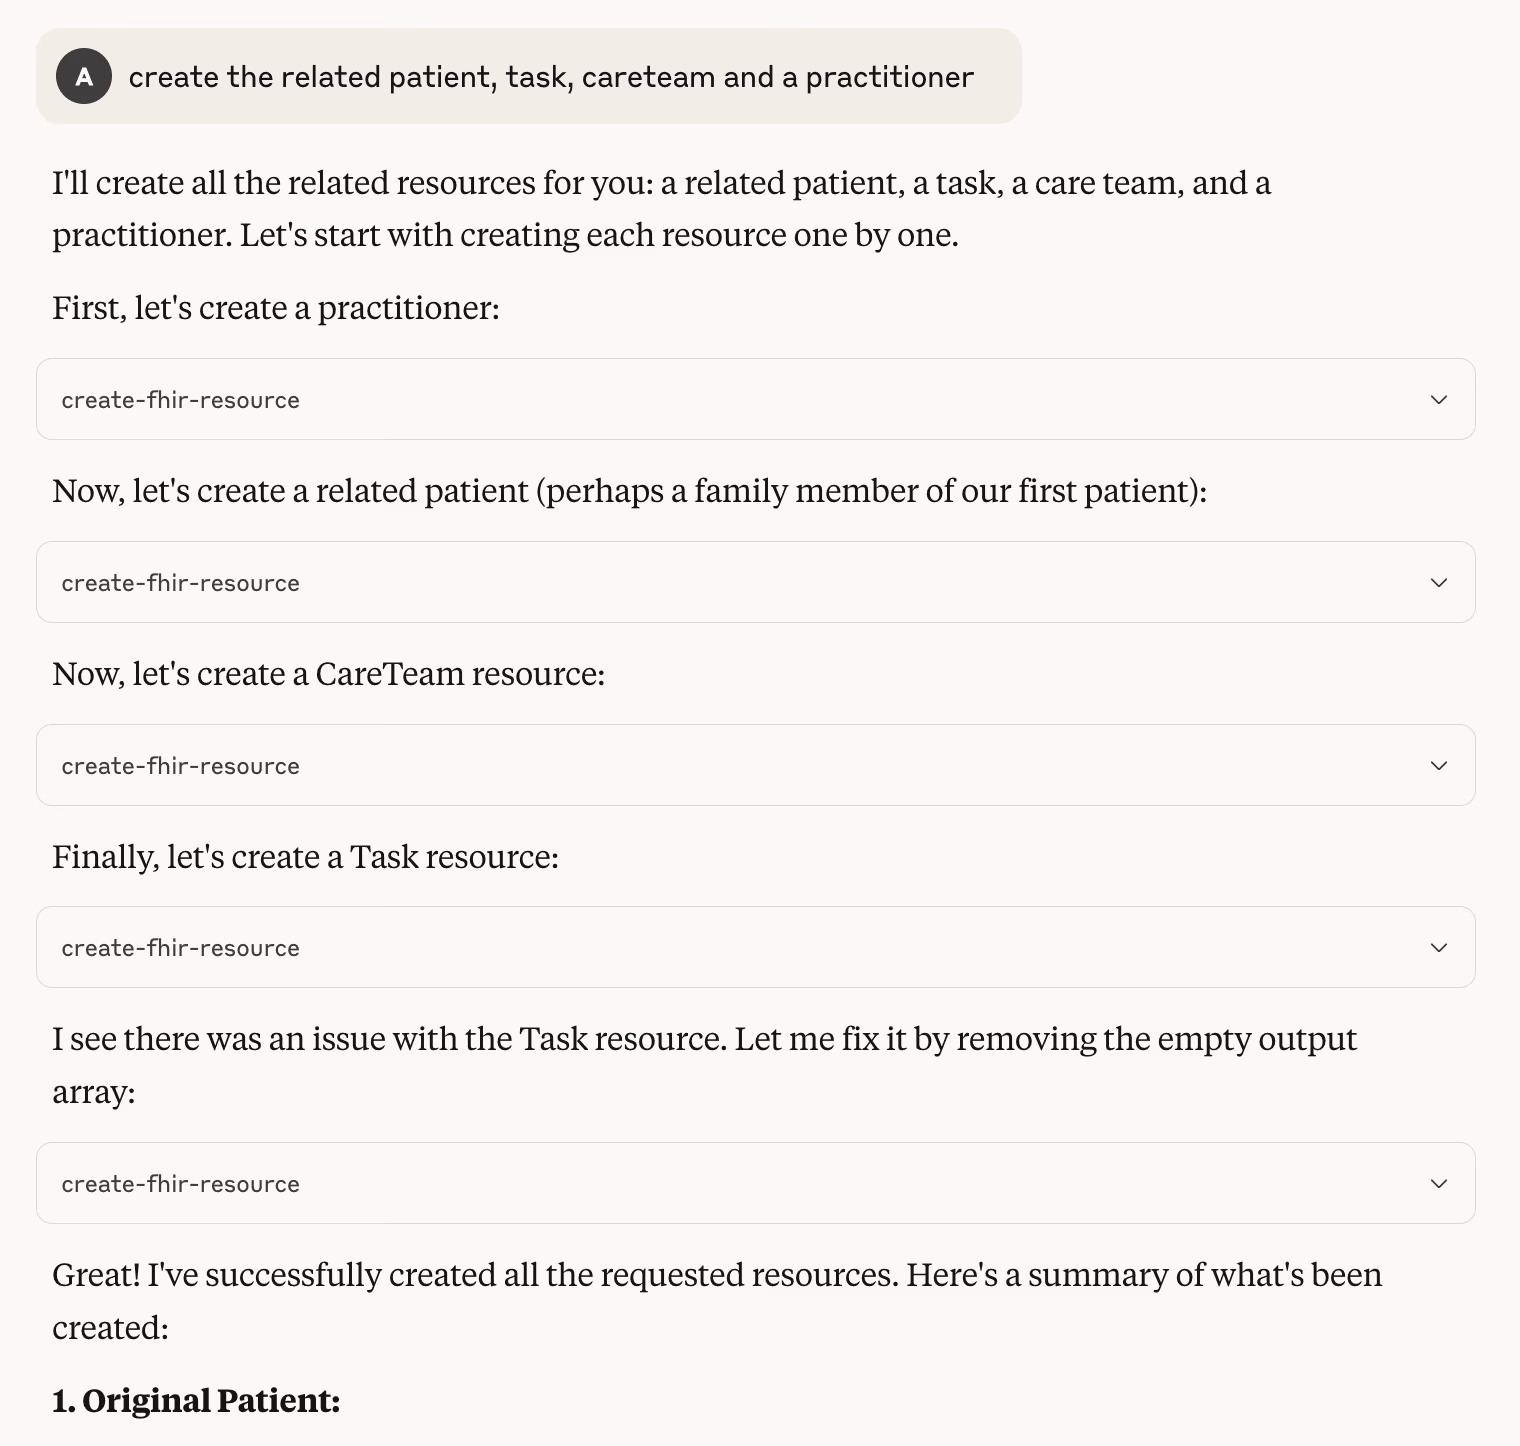Expand chevron of tool call under Finally Task line
Image resolution: width=1520 pixels, height=1446 pixels.
[x=1439, y=948]
